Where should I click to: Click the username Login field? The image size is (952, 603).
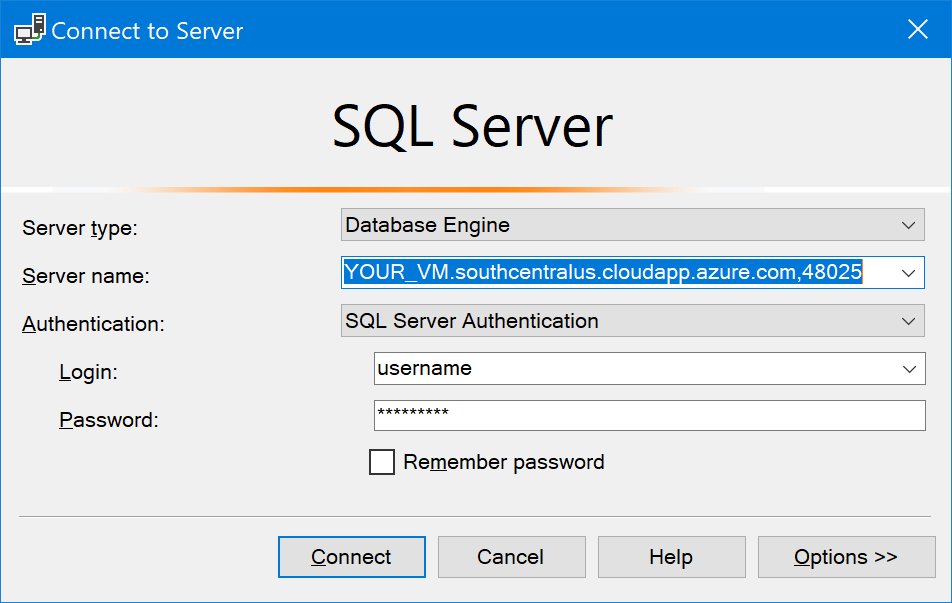click(x=600, y=369)
